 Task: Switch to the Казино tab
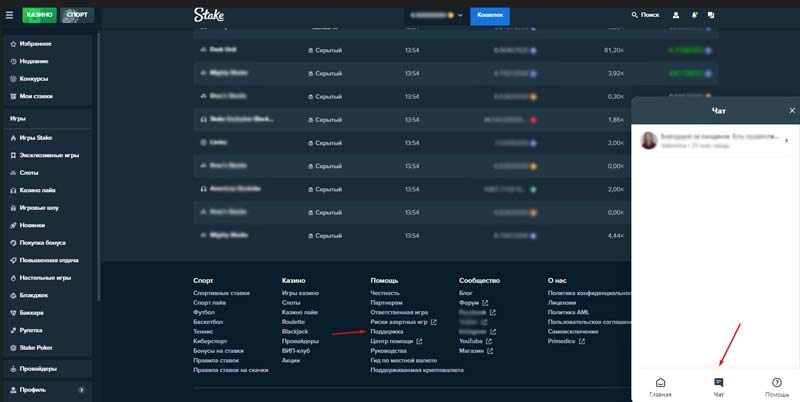39,15
